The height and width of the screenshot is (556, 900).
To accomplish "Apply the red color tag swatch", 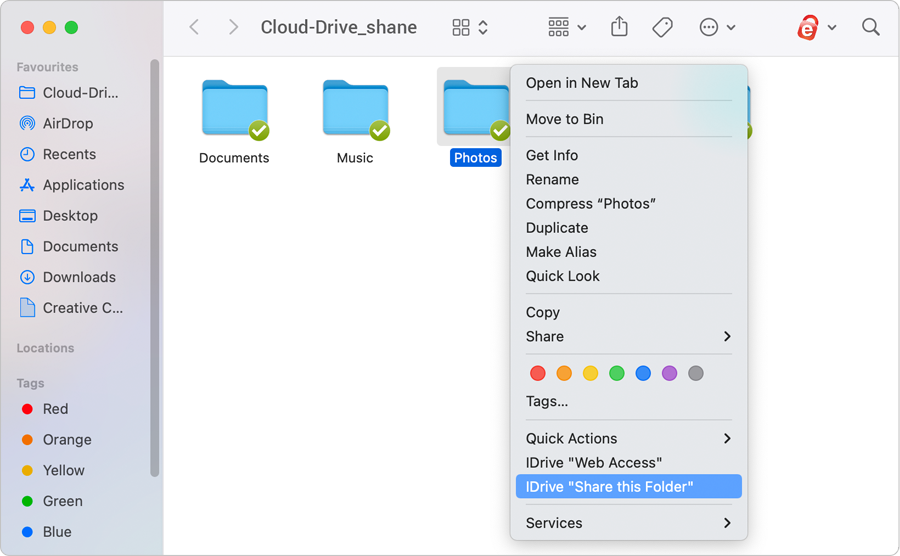I will tap(538, 374).
